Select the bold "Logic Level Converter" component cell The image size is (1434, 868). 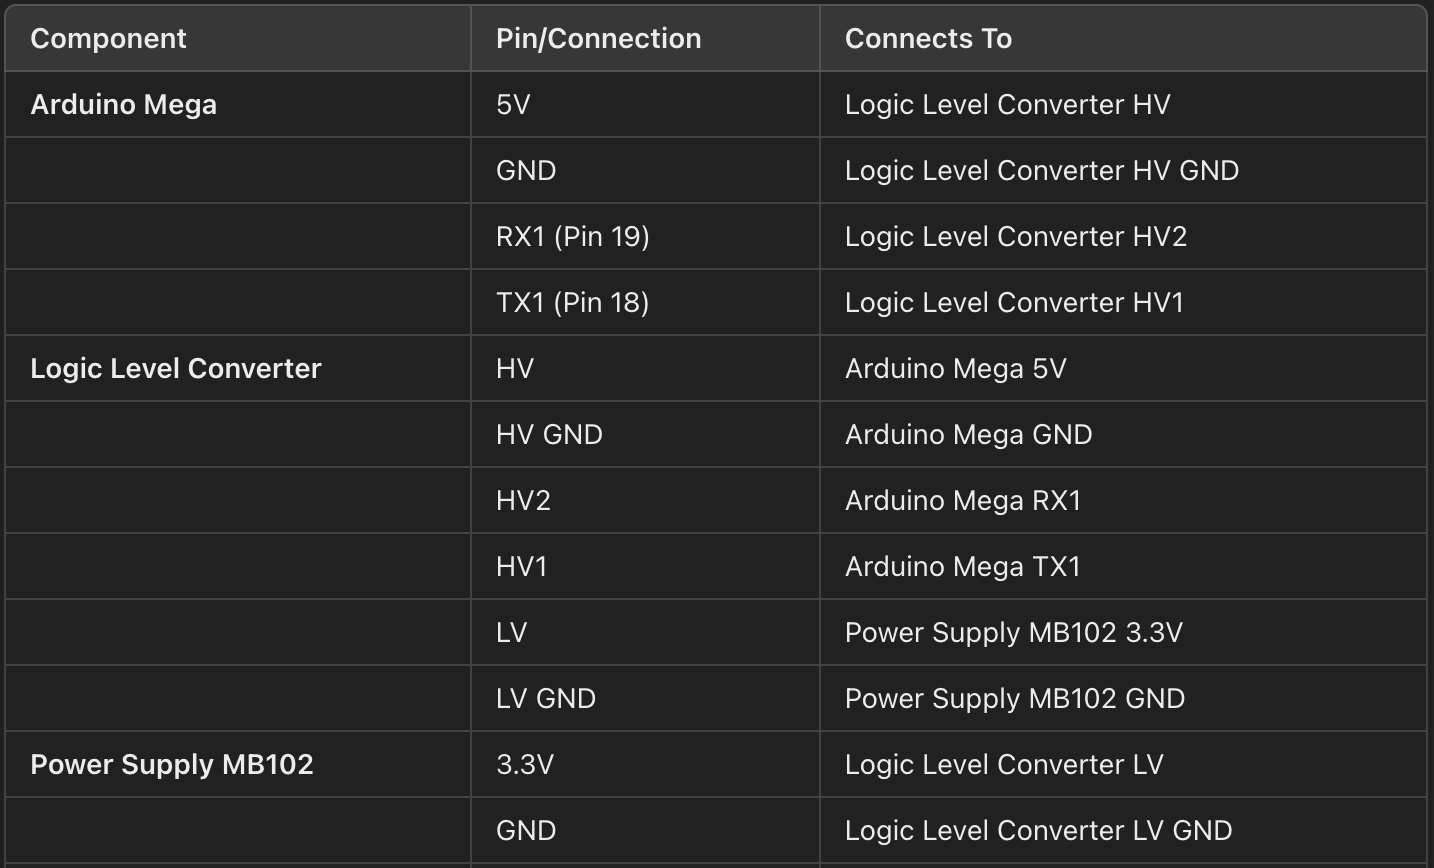(175, 369)
